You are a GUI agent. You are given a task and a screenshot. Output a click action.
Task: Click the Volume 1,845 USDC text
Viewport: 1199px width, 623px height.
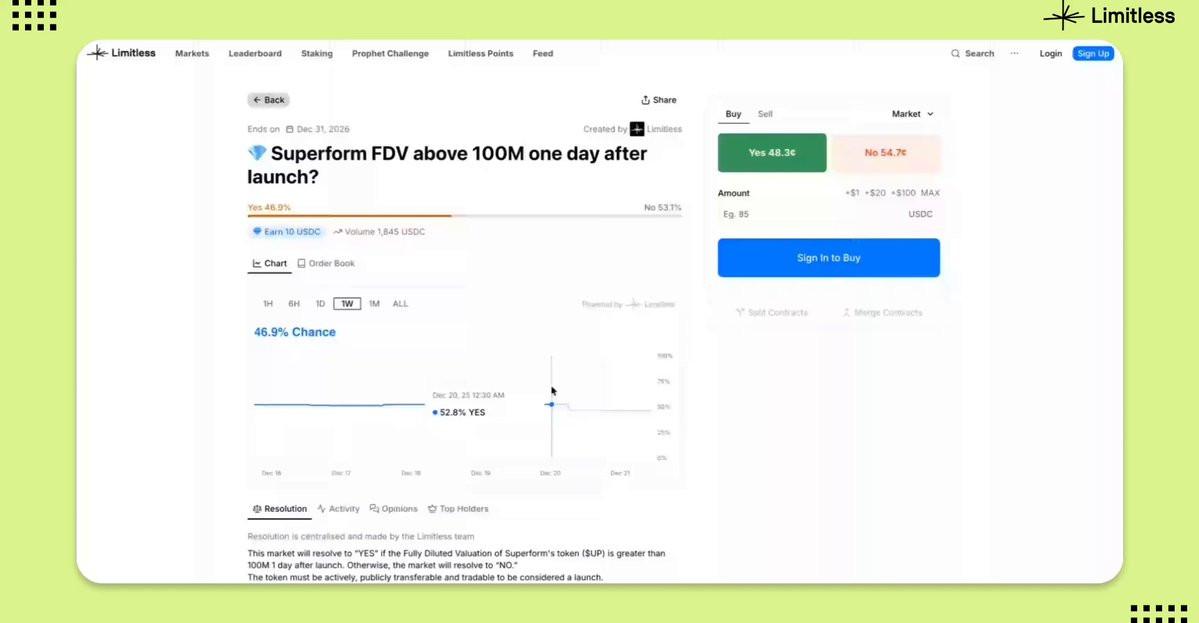point(379,232)
